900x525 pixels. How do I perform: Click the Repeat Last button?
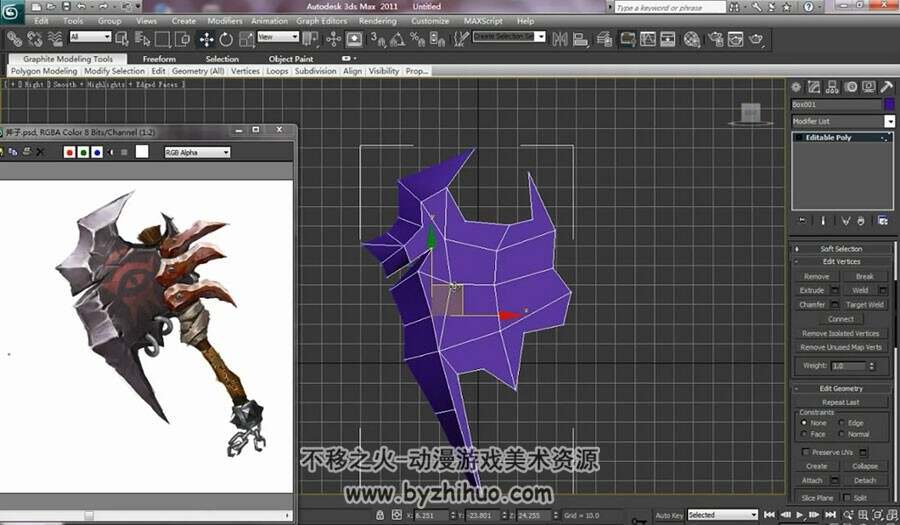click(840, 402)
